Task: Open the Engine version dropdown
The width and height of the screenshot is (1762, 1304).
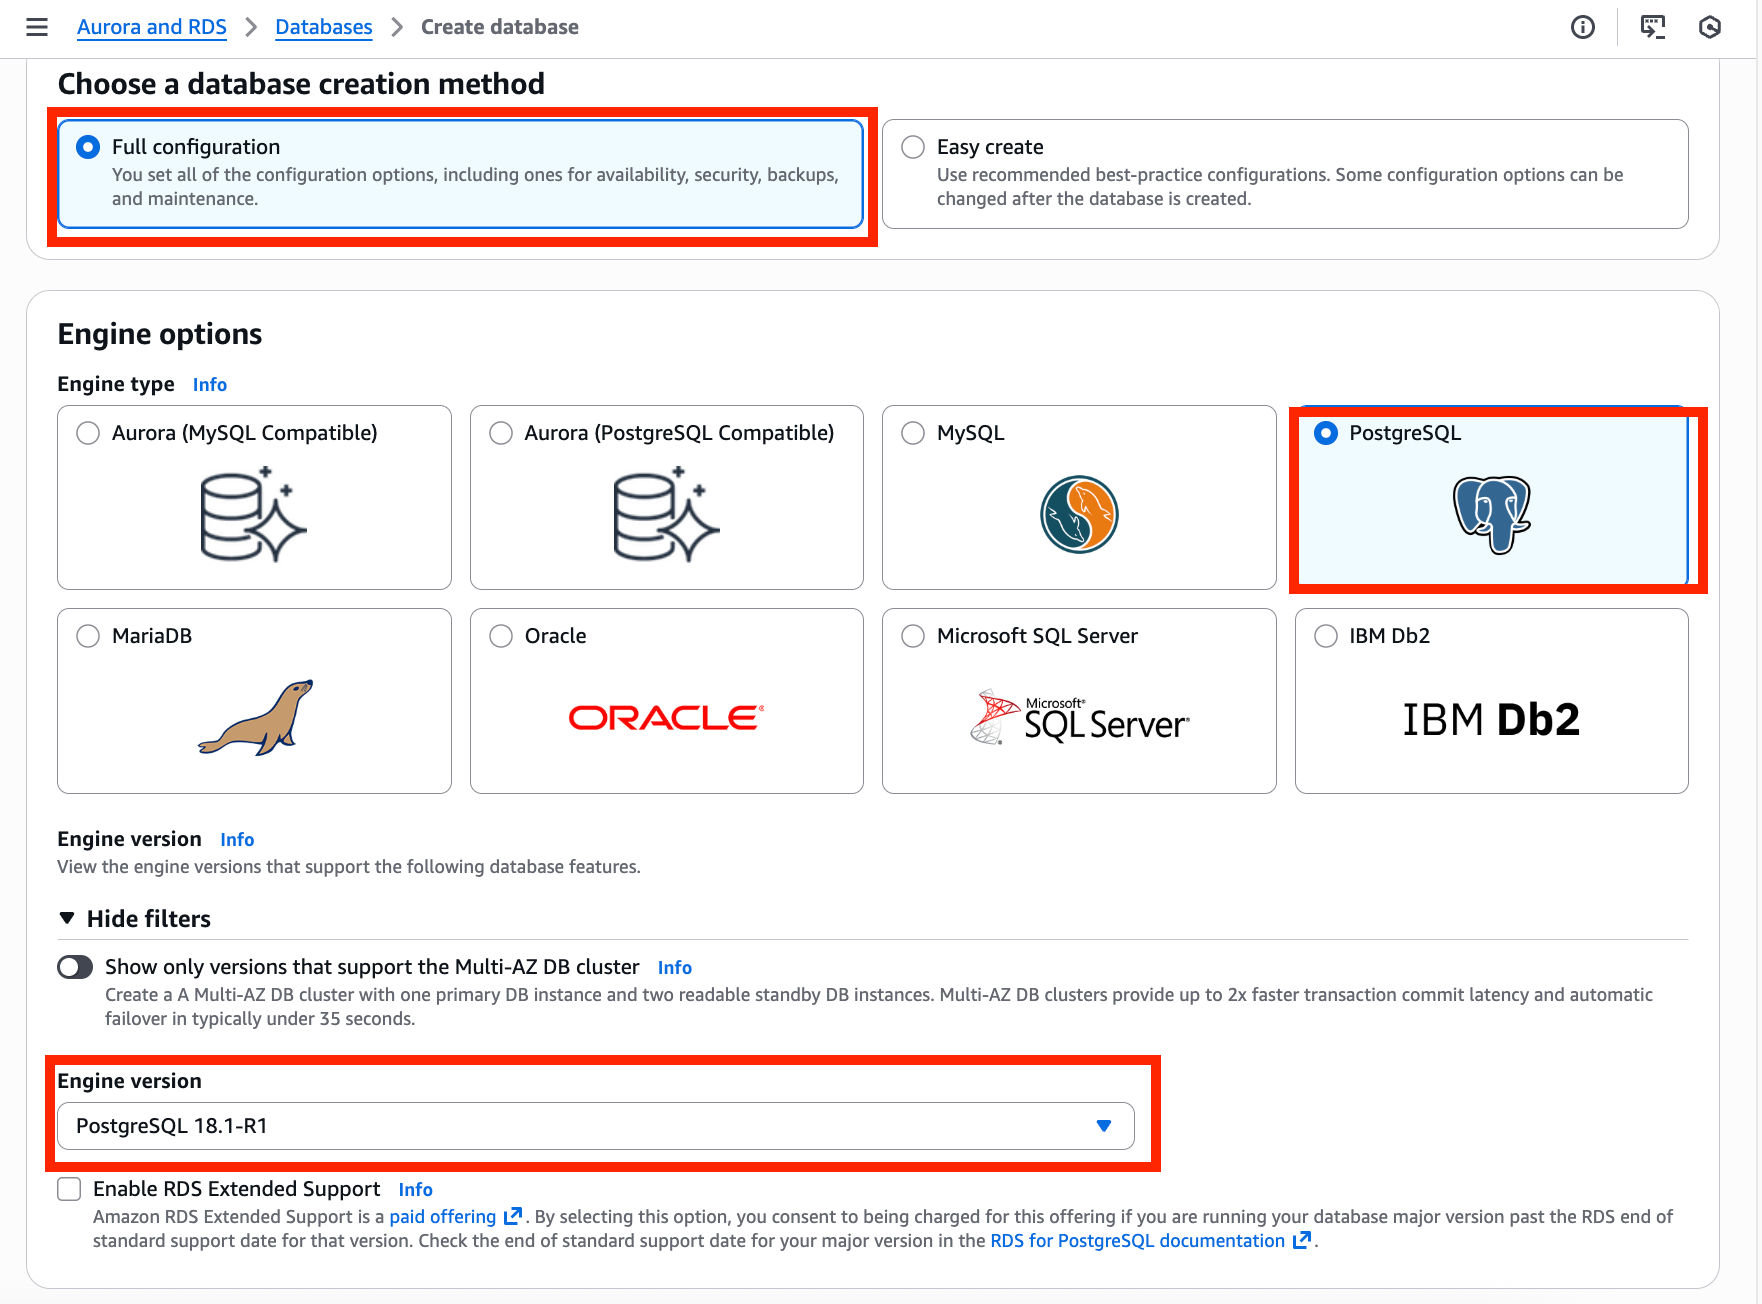Action: coord(595,1126)
